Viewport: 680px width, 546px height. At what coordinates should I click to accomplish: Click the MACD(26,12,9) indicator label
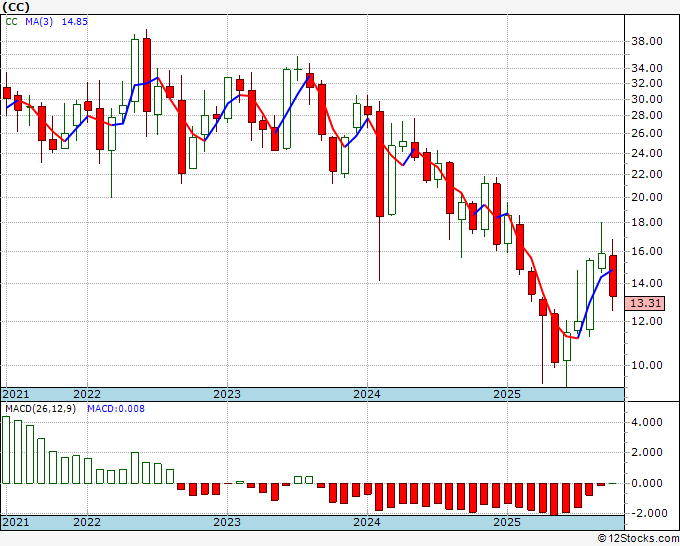coord(40,409)
